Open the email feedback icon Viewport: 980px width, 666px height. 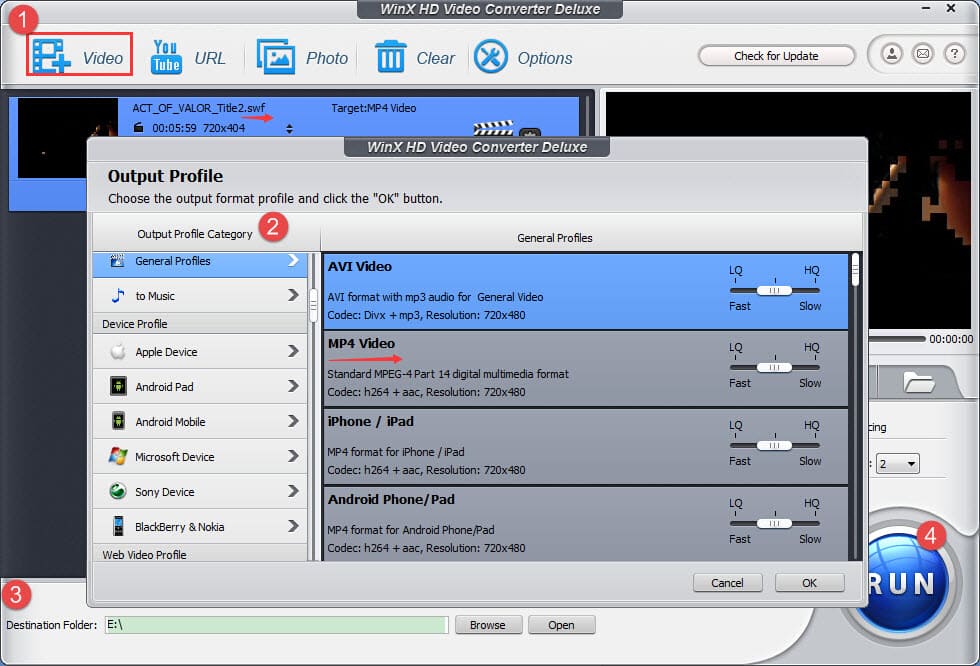click(x=922, y=55)
